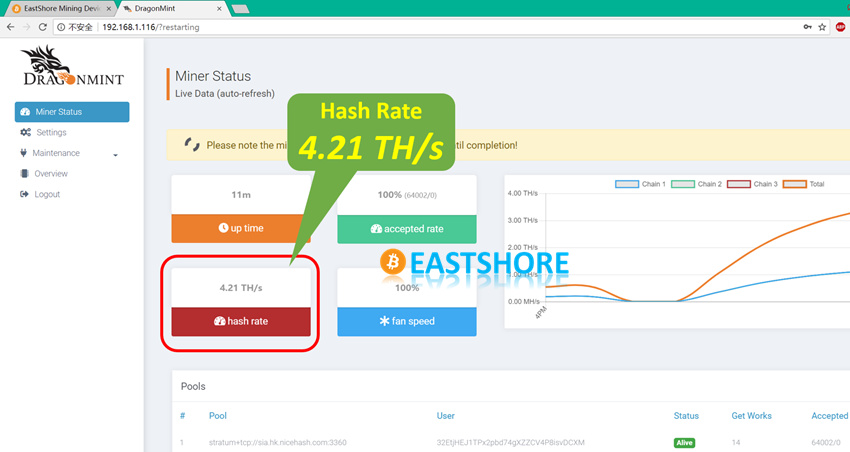
Task: Click the fan speed asterisk icon
Action: (x=384, y=321)
